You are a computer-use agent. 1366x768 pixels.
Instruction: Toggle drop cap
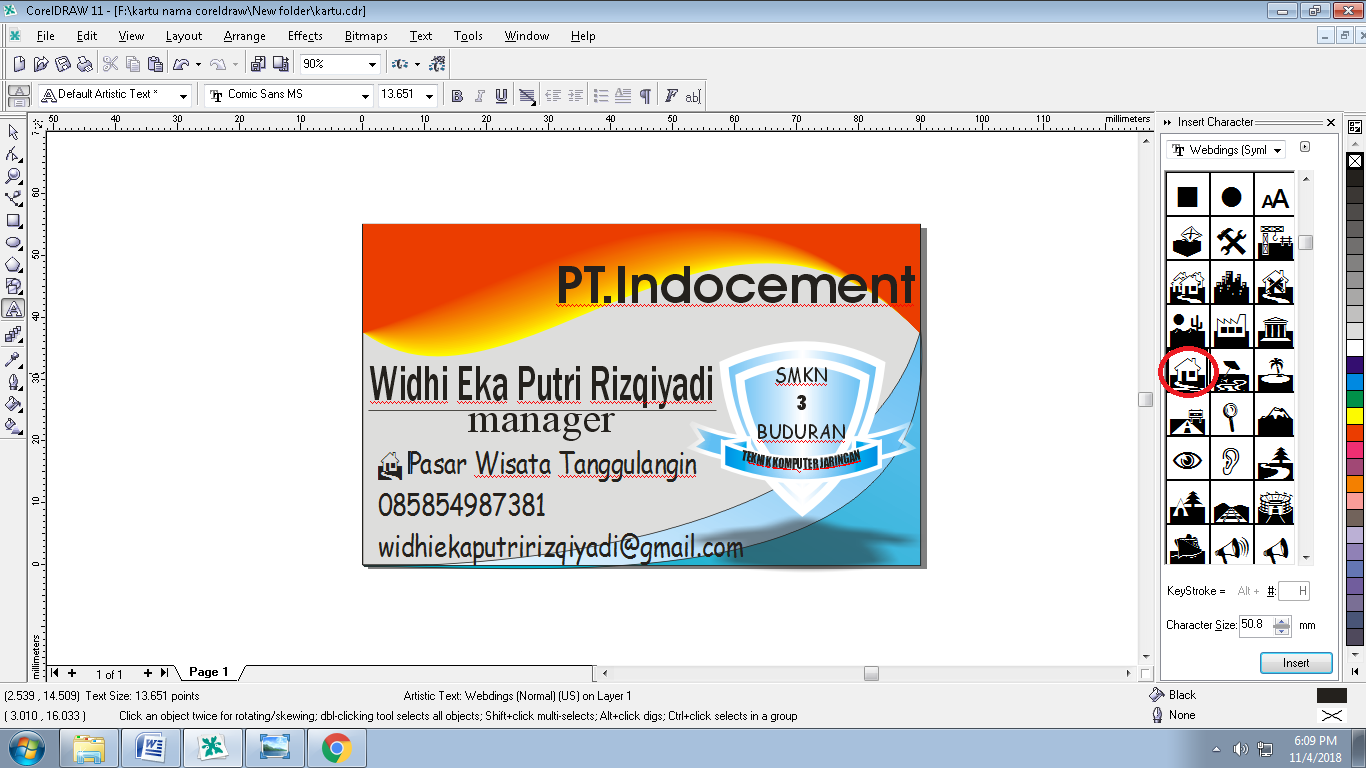point(623,96)
